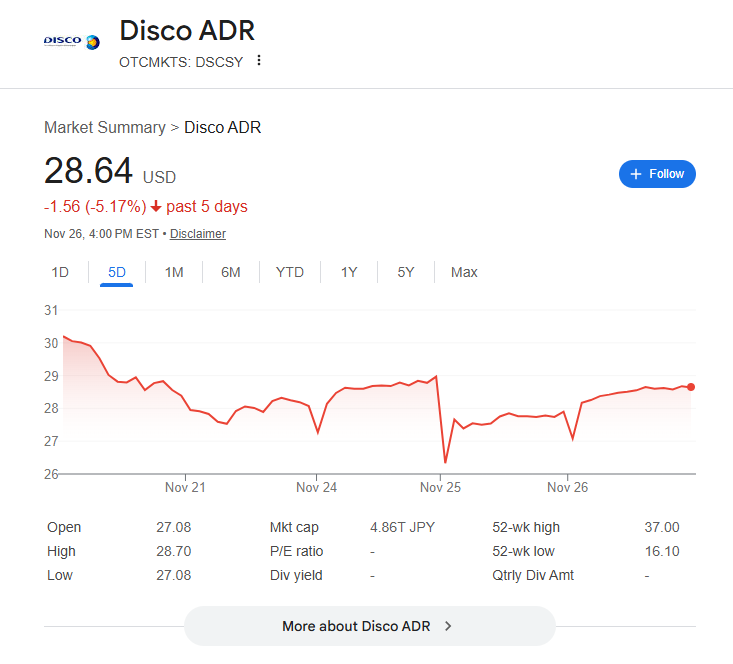Click the Nov 24 axis label
The image size is (733, 664).
[316, 487]
